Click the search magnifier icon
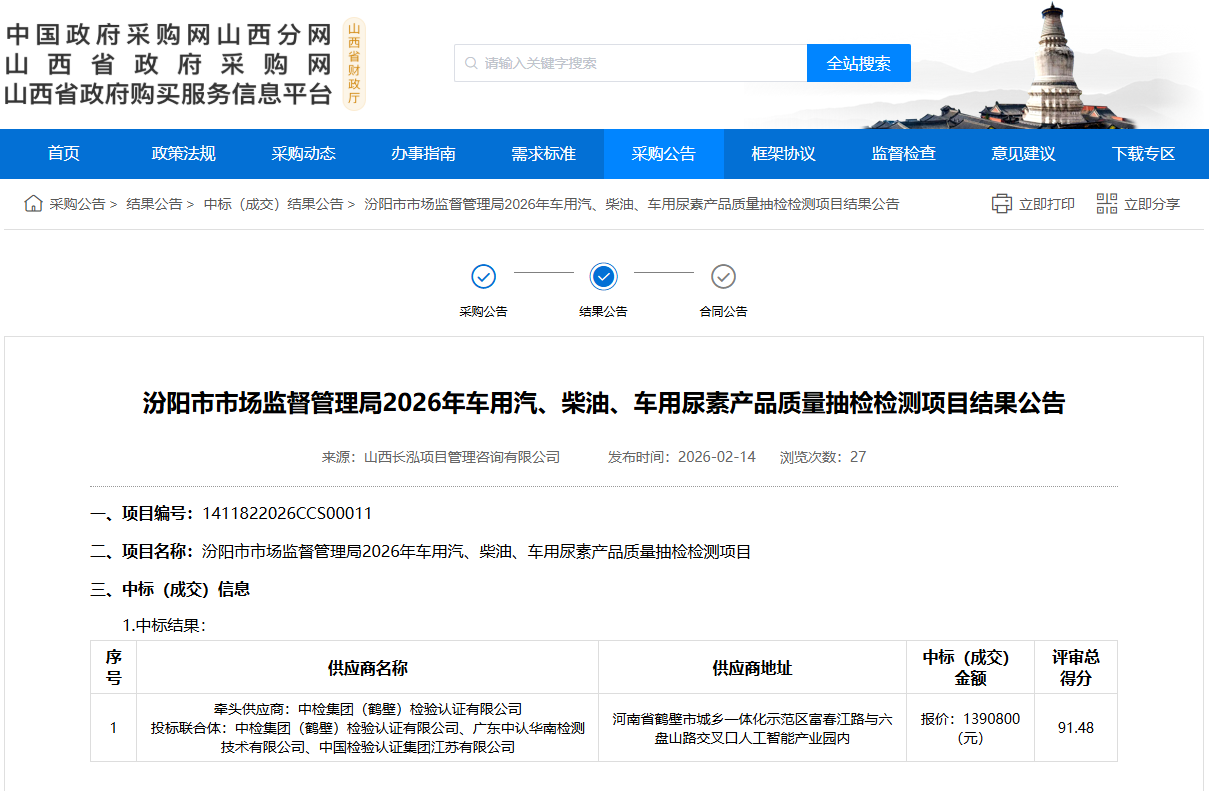Viewport: 1209px width, 791px height. (471, 63)
